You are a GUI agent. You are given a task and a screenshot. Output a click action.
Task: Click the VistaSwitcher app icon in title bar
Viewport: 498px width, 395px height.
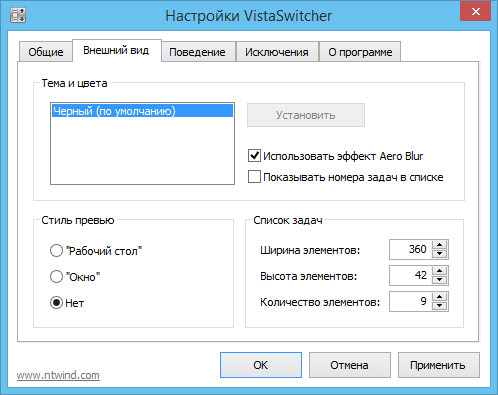(18, 15)
